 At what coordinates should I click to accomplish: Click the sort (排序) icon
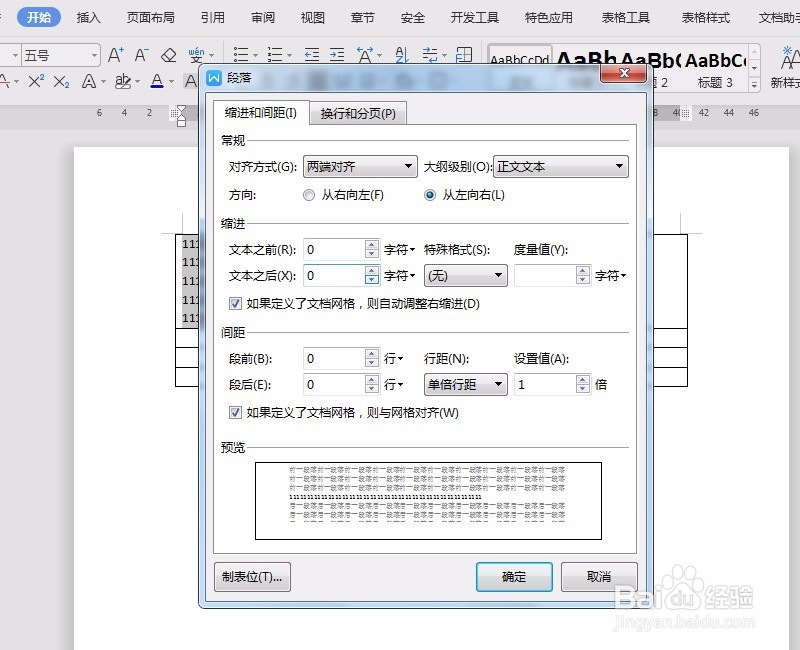point(402,55)
